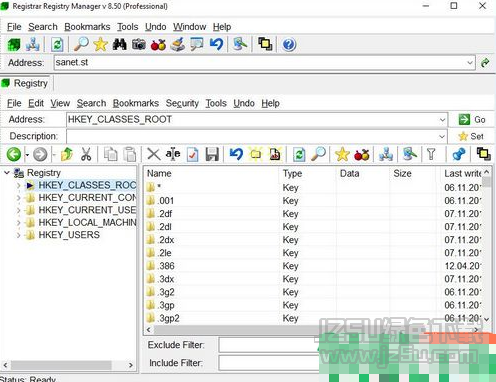Screen dimensions: 496x382
Task: Select the .386 key row
Action: (313, 266)
